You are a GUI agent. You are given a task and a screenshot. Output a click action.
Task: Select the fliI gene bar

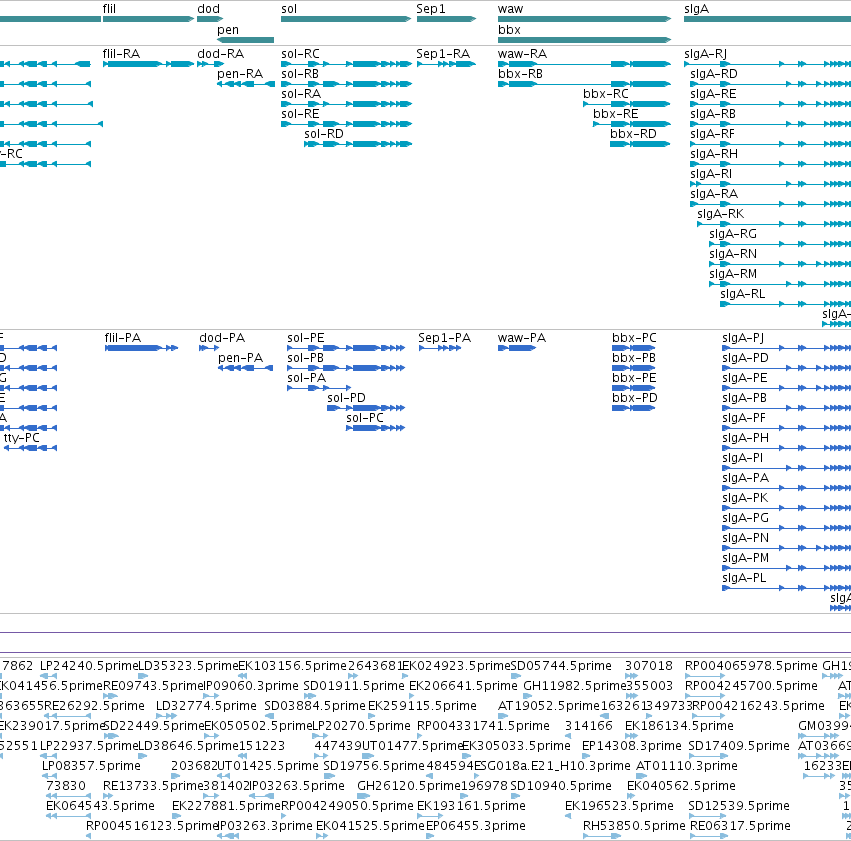[x=148, y=19]
